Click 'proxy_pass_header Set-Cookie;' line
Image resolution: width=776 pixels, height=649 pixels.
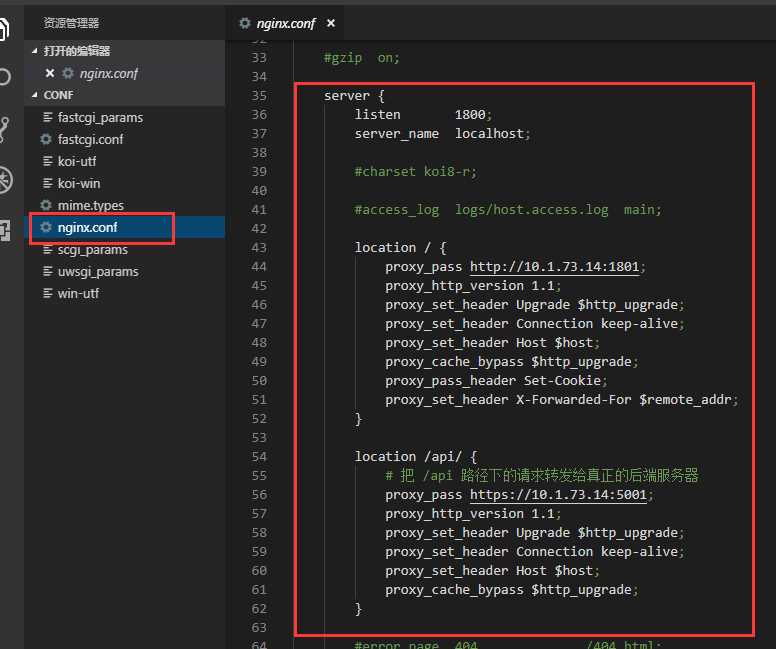click(x=496, y=381)
